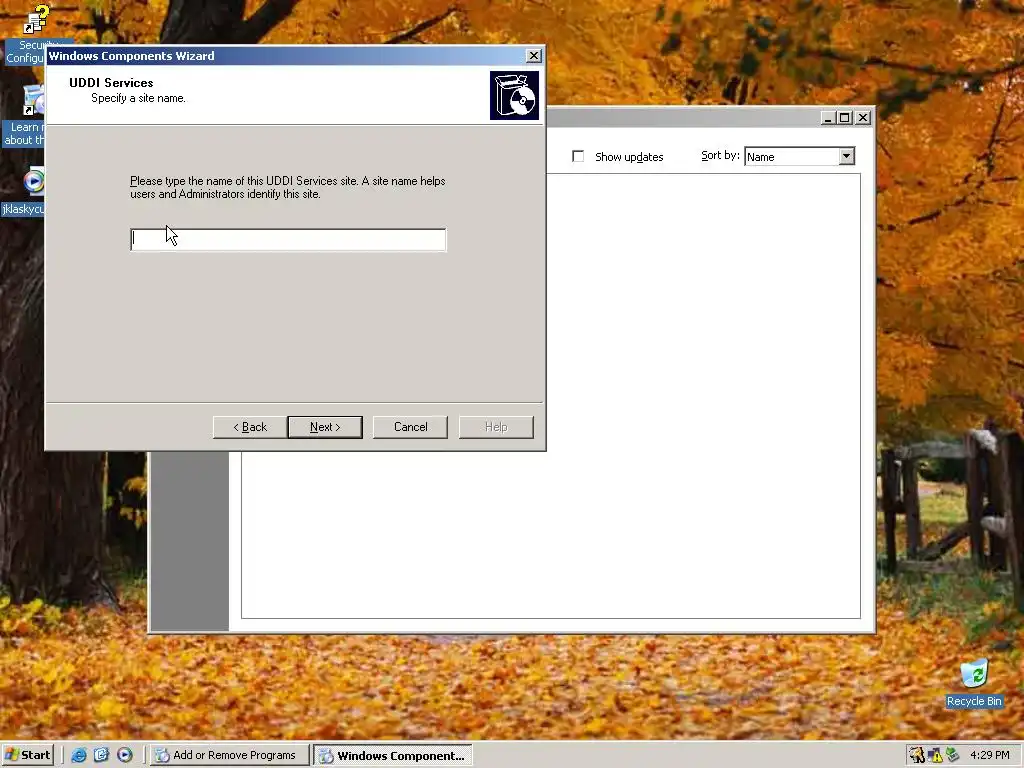The image size is (1024, 768).
Task: Close the Add or Remove Programs window
Action: tap(863, 118)
